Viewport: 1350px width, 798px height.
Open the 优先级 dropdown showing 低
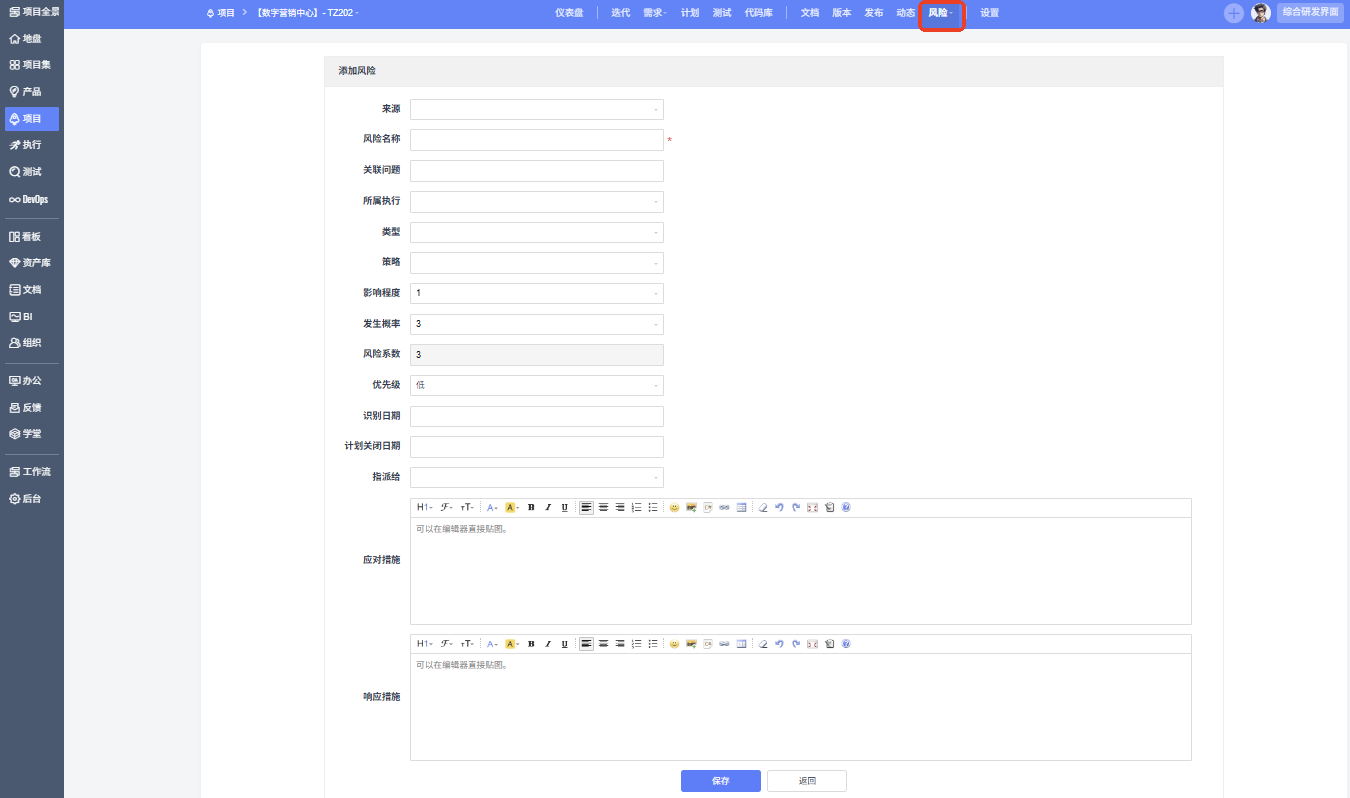pyautogui.click(x=537, y=385)
